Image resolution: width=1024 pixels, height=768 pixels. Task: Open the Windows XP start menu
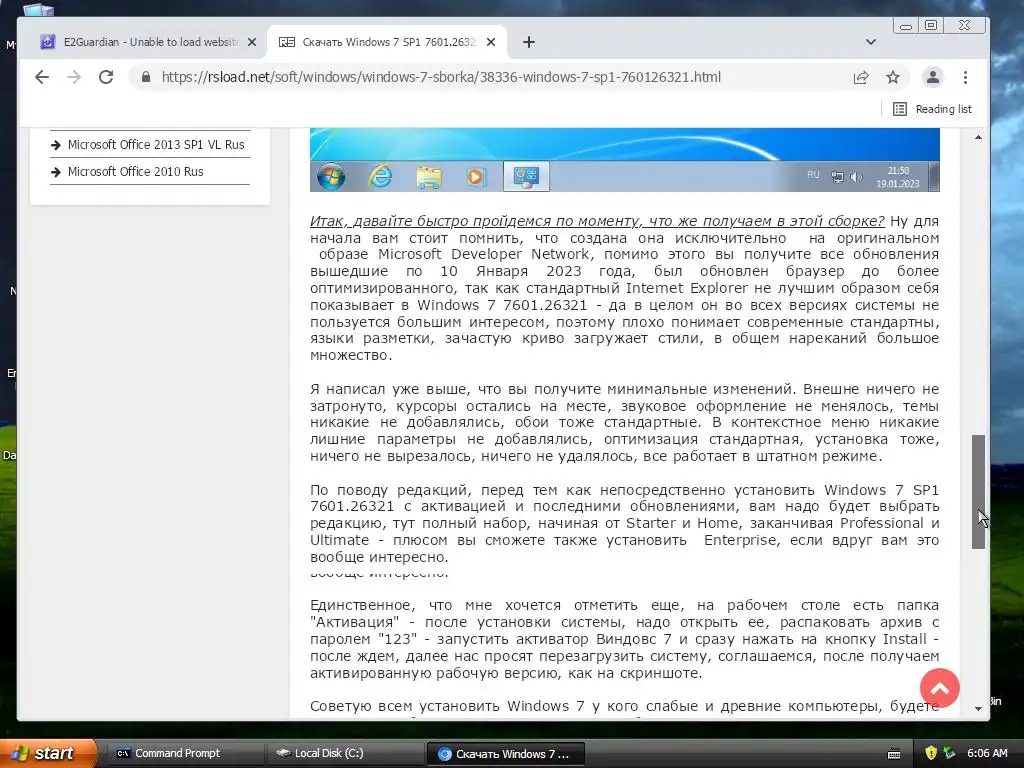47,753
